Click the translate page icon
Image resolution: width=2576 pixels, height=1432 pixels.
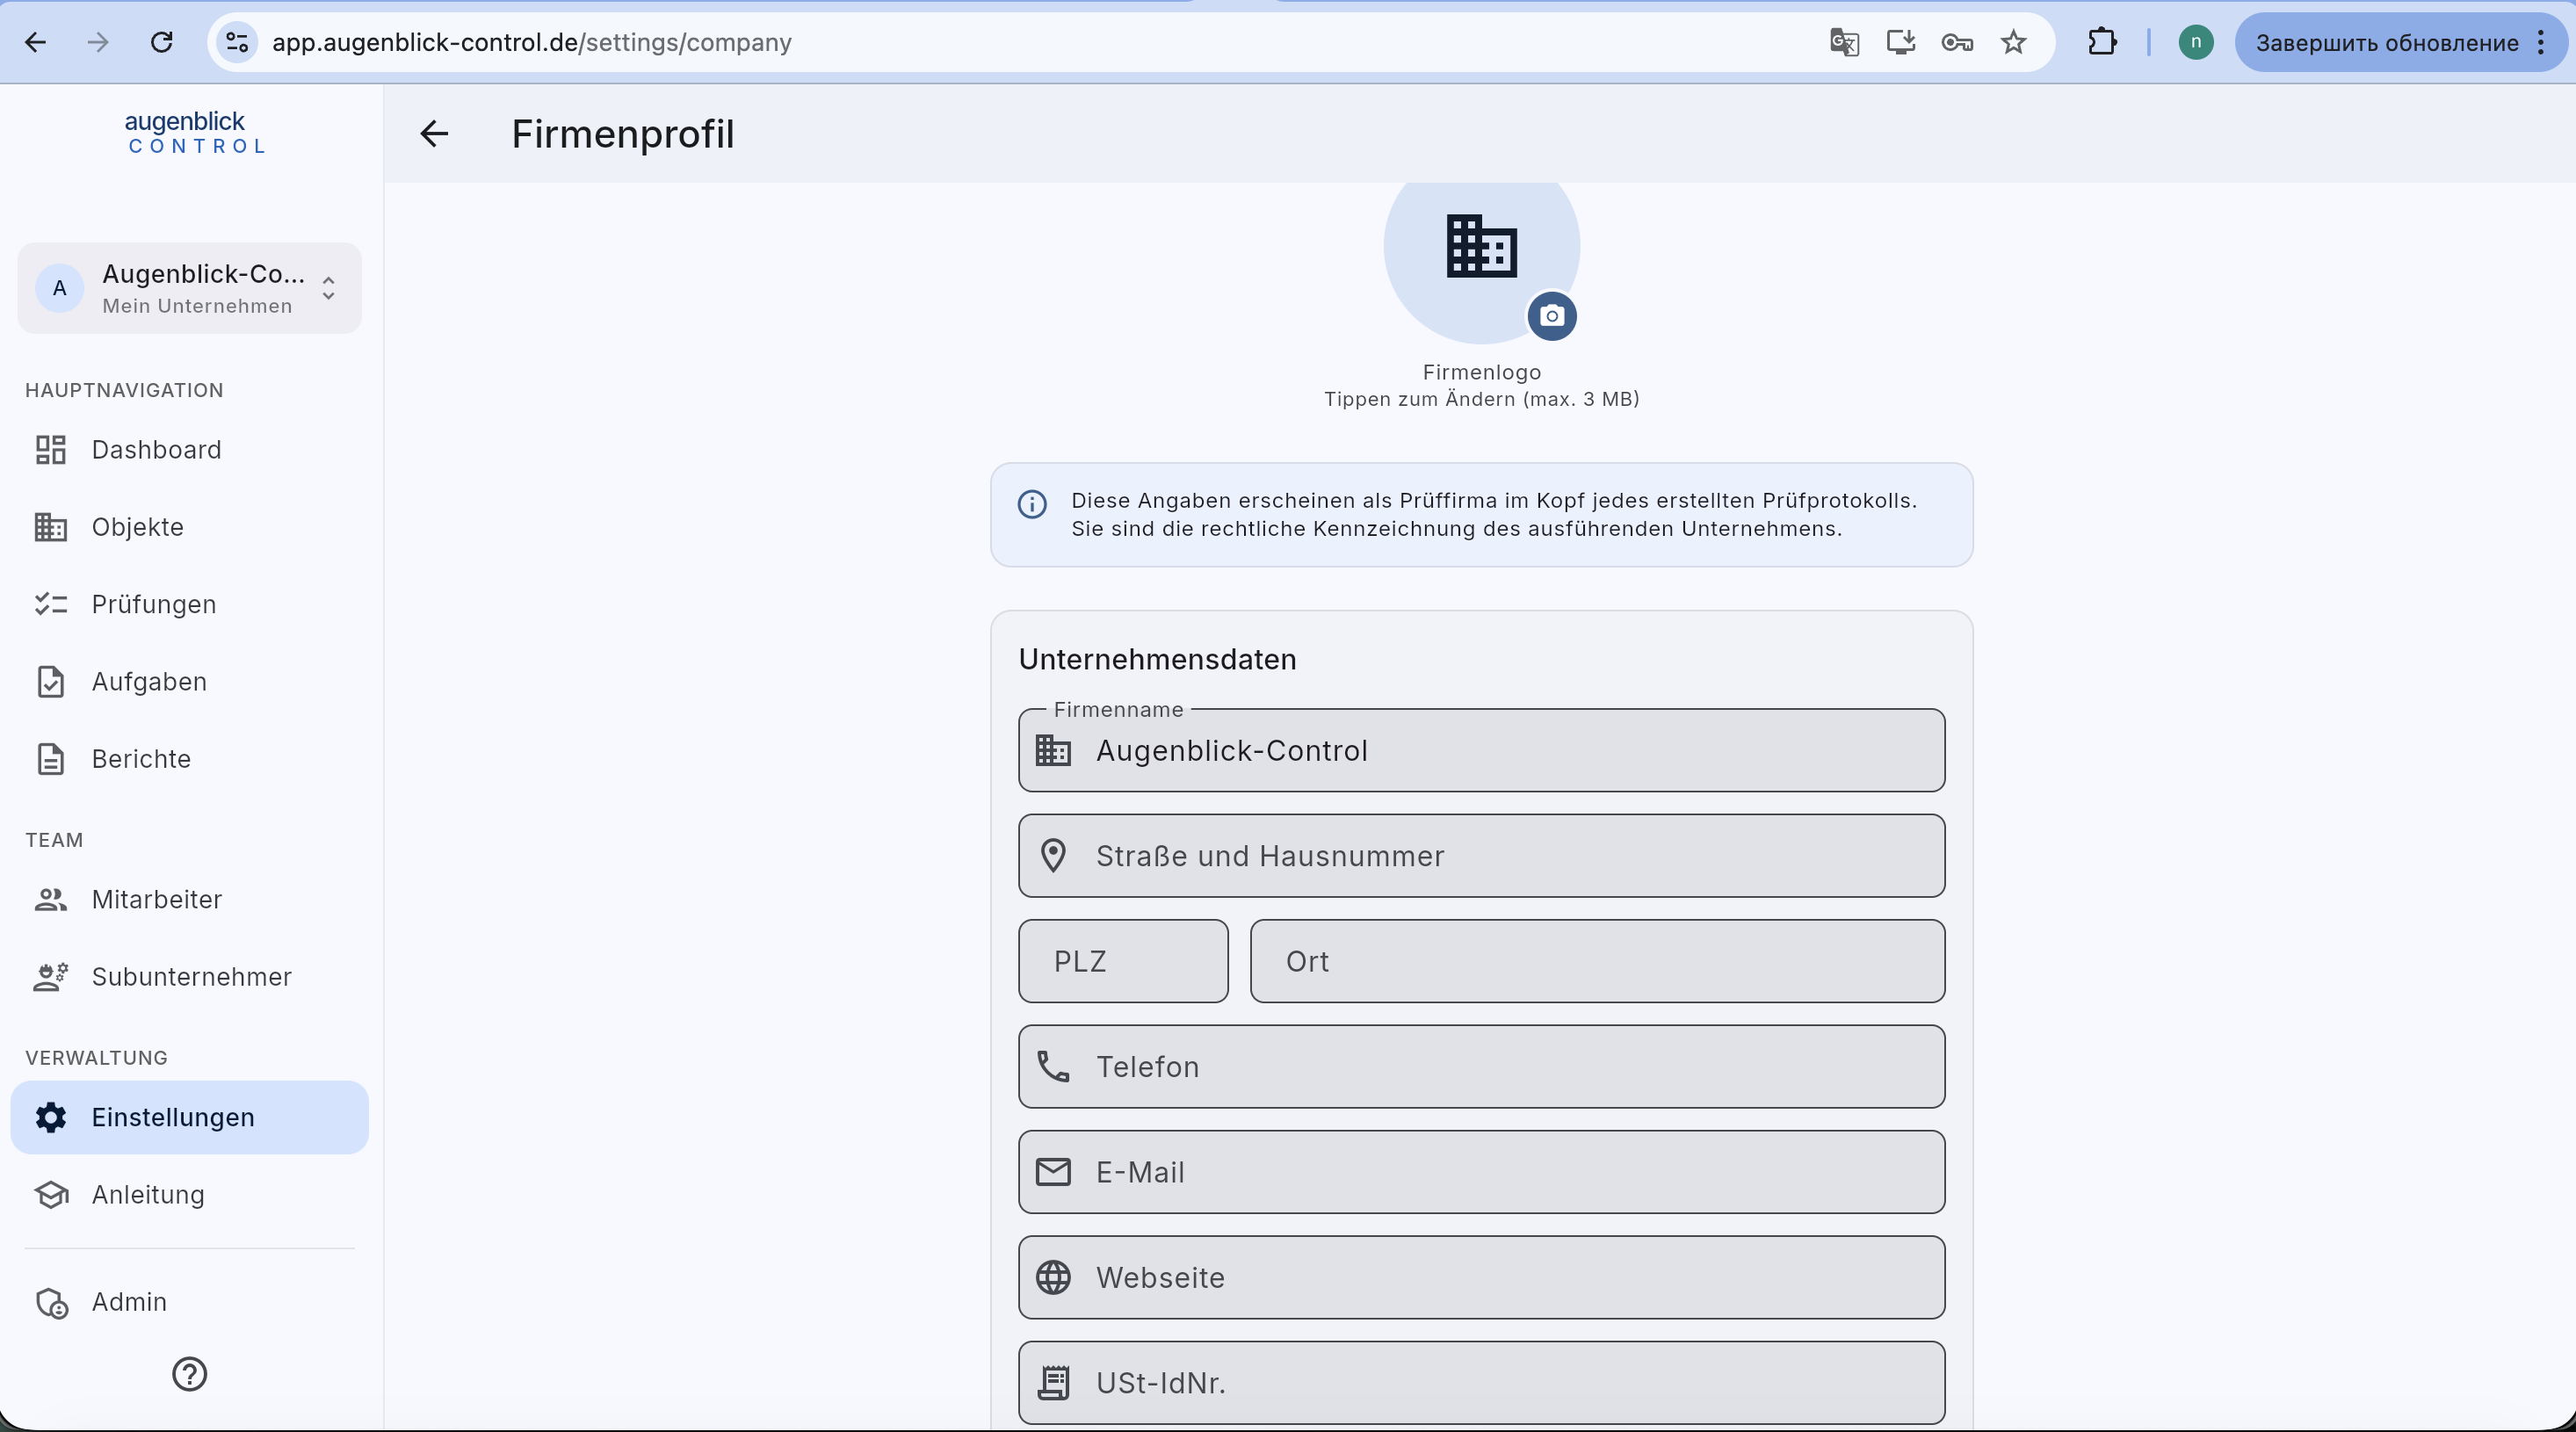[x=1843, y=42]
